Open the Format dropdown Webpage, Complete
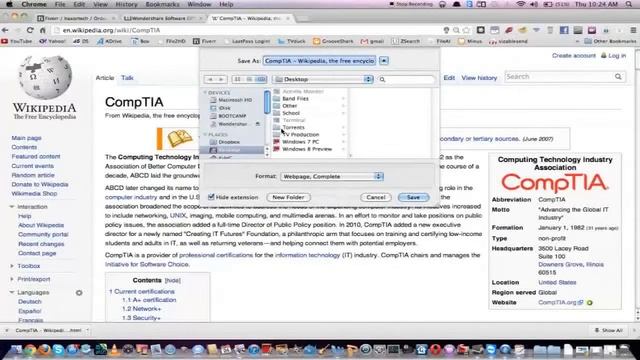640x360 pixels. point(332,176)
